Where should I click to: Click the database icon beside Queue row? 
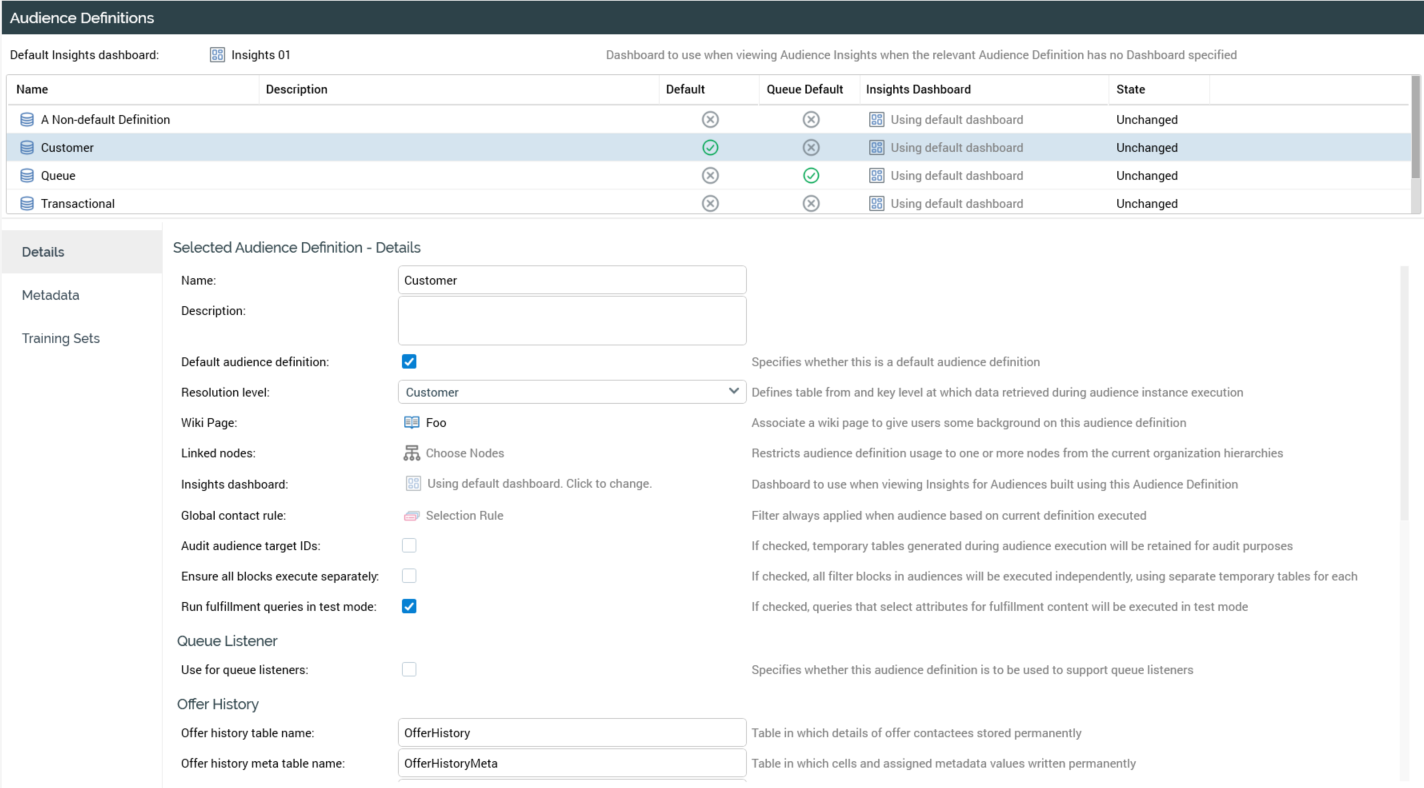(27, 176)
